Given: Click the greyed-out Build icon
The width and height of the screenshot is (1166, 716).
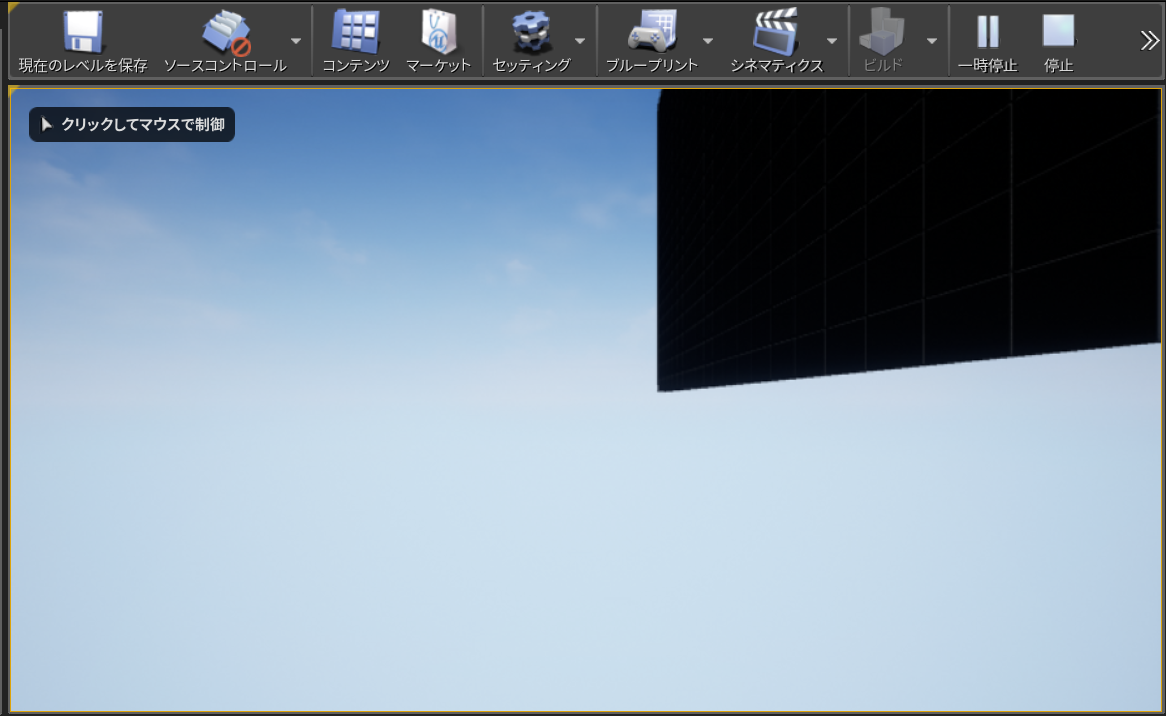Looking at the screenshot, I should click(x=882, y=32).
